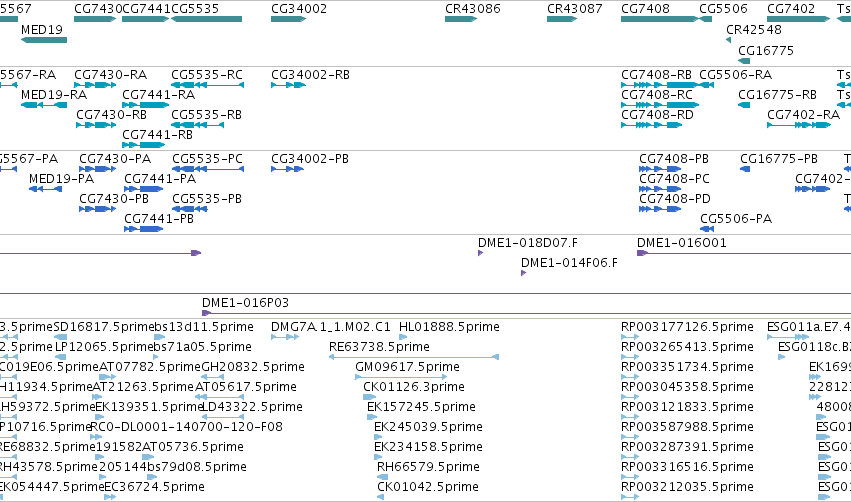Select protein CG5535-PC

[208, 169]
